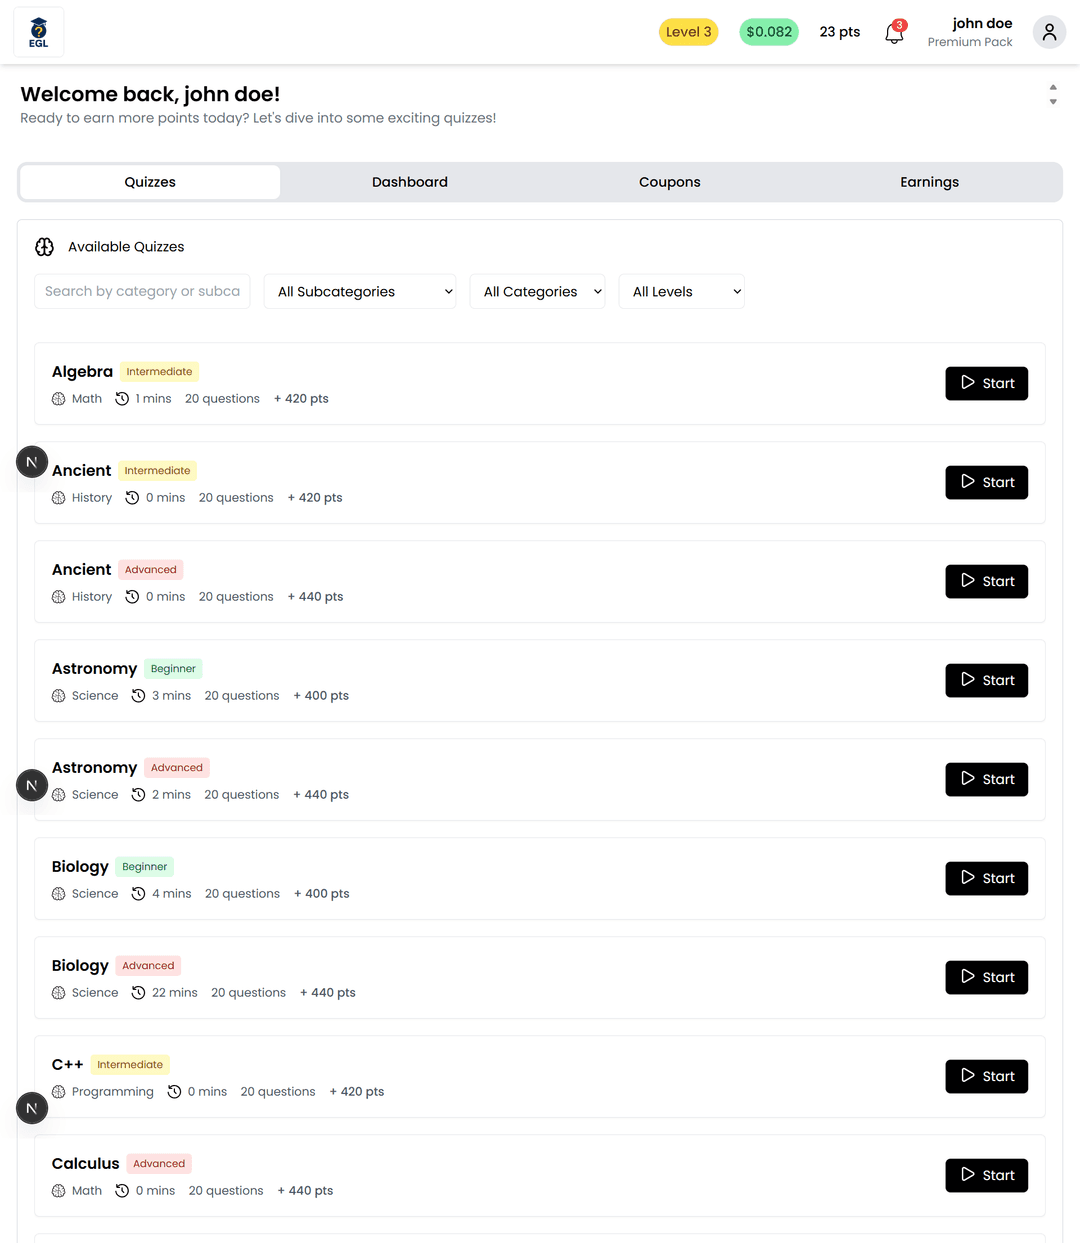Viewport: 1080px width, 1243px height.
Task: Open the All Categories dropdown
Action: pos(537,292)
